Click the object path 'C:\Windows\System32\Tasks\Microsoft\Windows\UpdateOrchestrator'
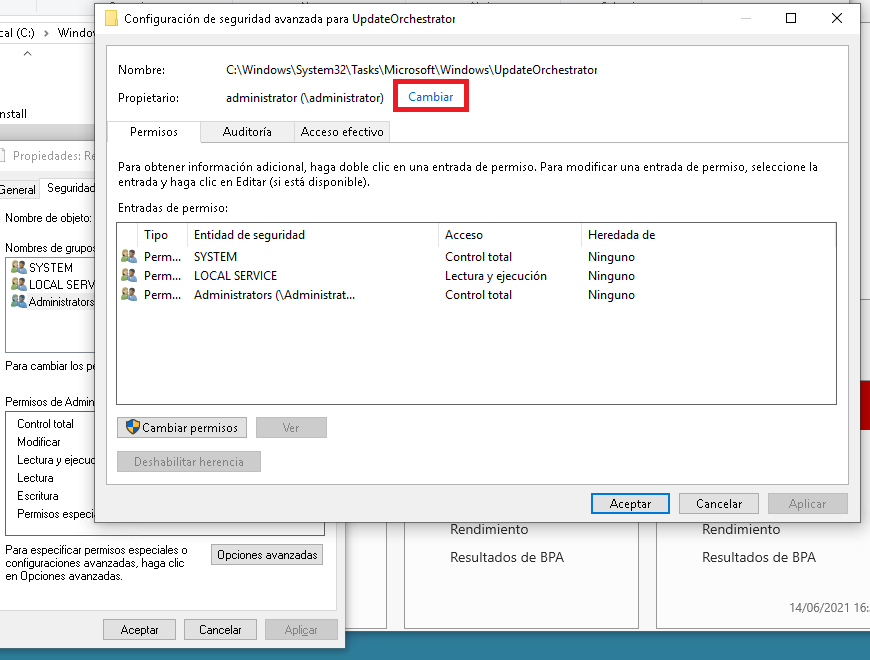This screenshot has width=870, height=660. click(x=411, y=70)
